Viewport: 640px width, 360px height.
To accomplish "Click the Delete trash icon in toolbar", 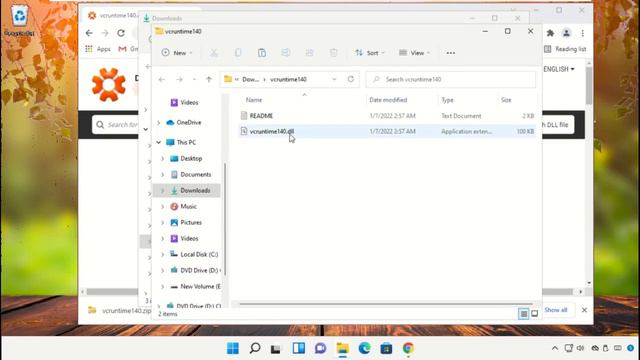I will point(333,53).
